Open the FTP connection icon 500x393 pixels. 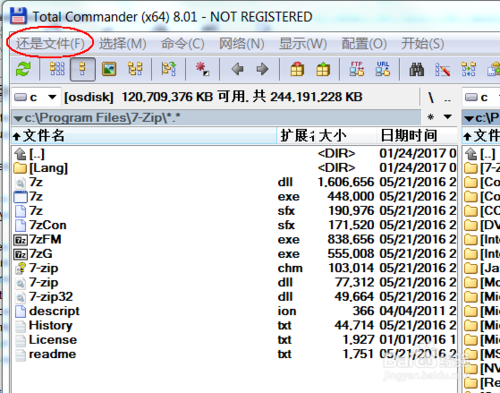[357, 69]
